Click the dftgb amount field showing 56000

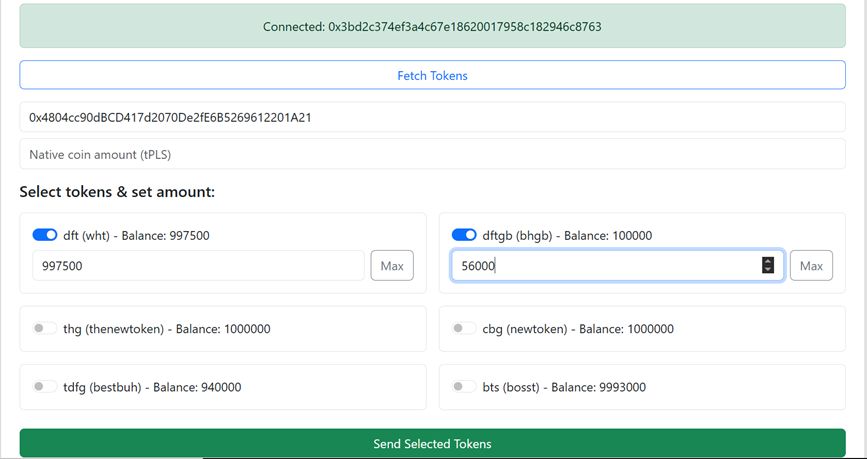[x=618, y=265]
